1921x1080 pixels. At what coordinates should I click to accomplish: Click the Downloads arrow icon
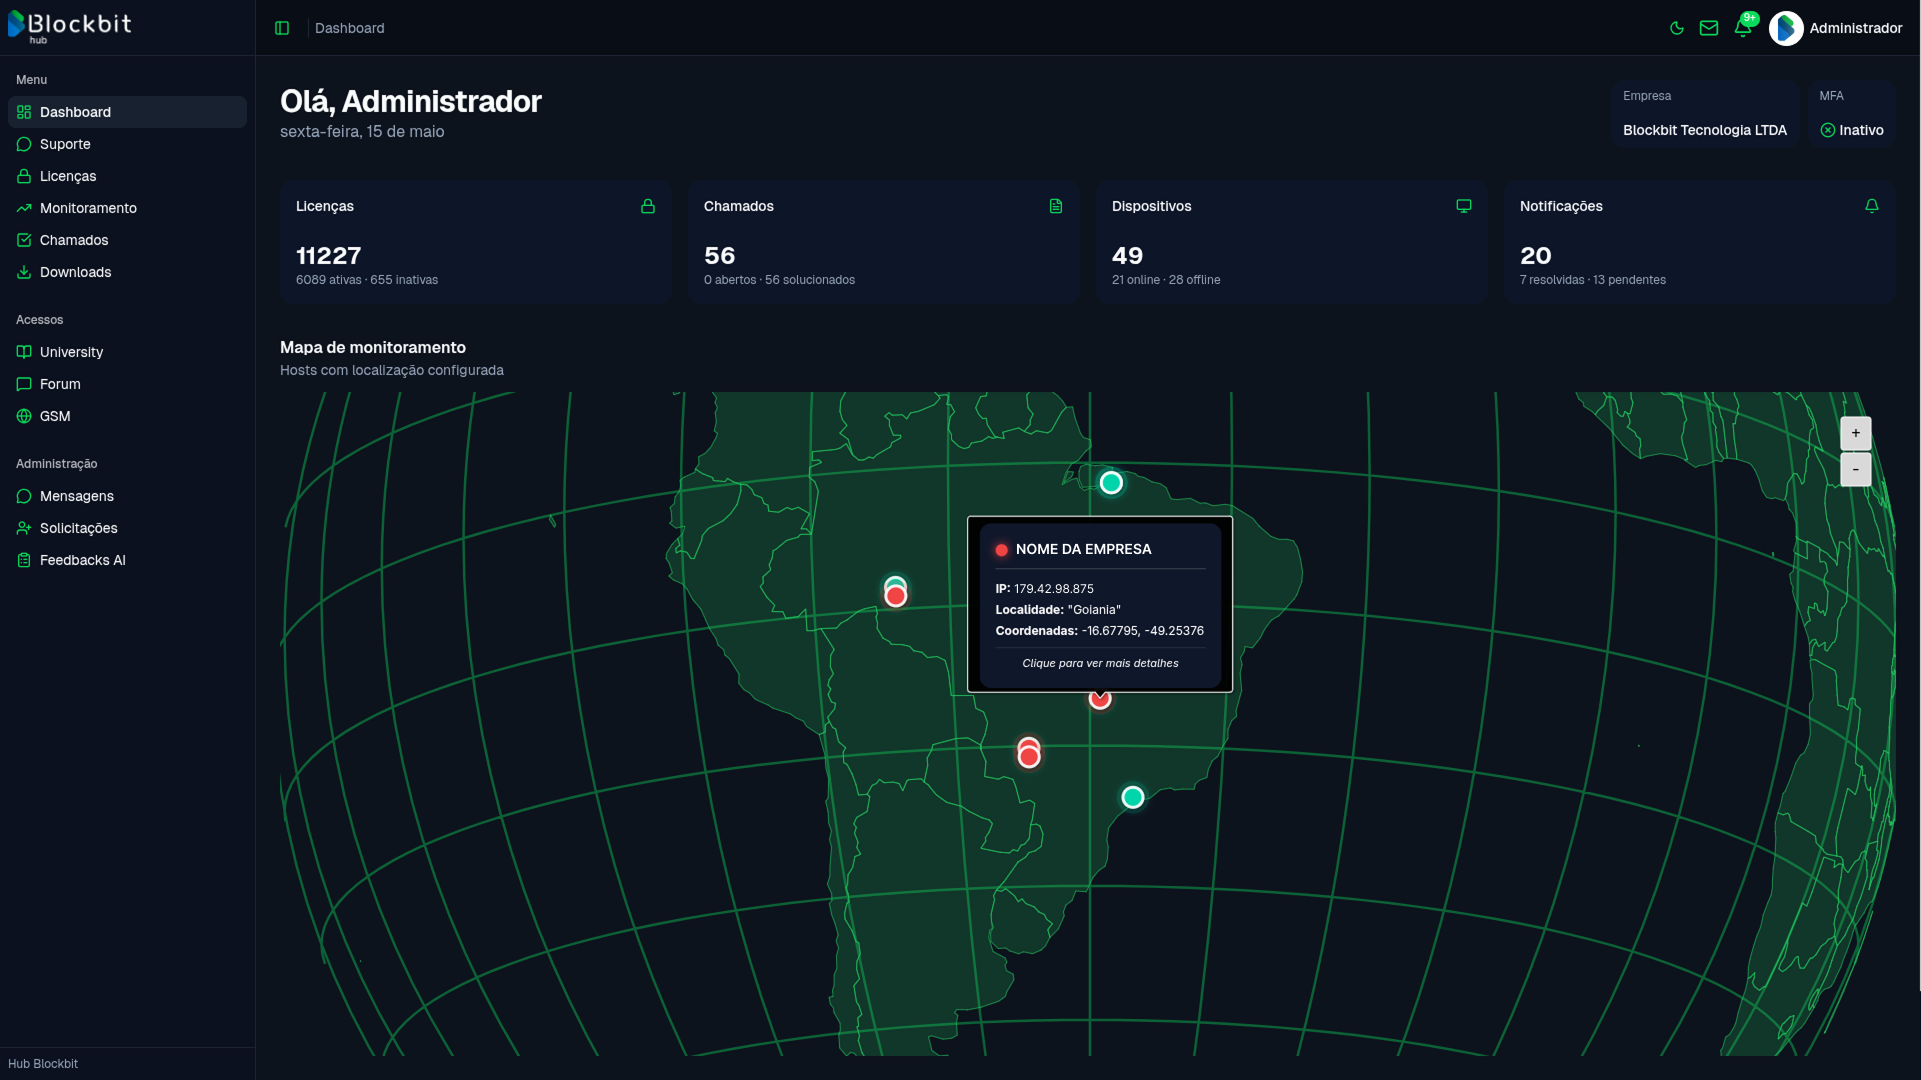point(24,272)
